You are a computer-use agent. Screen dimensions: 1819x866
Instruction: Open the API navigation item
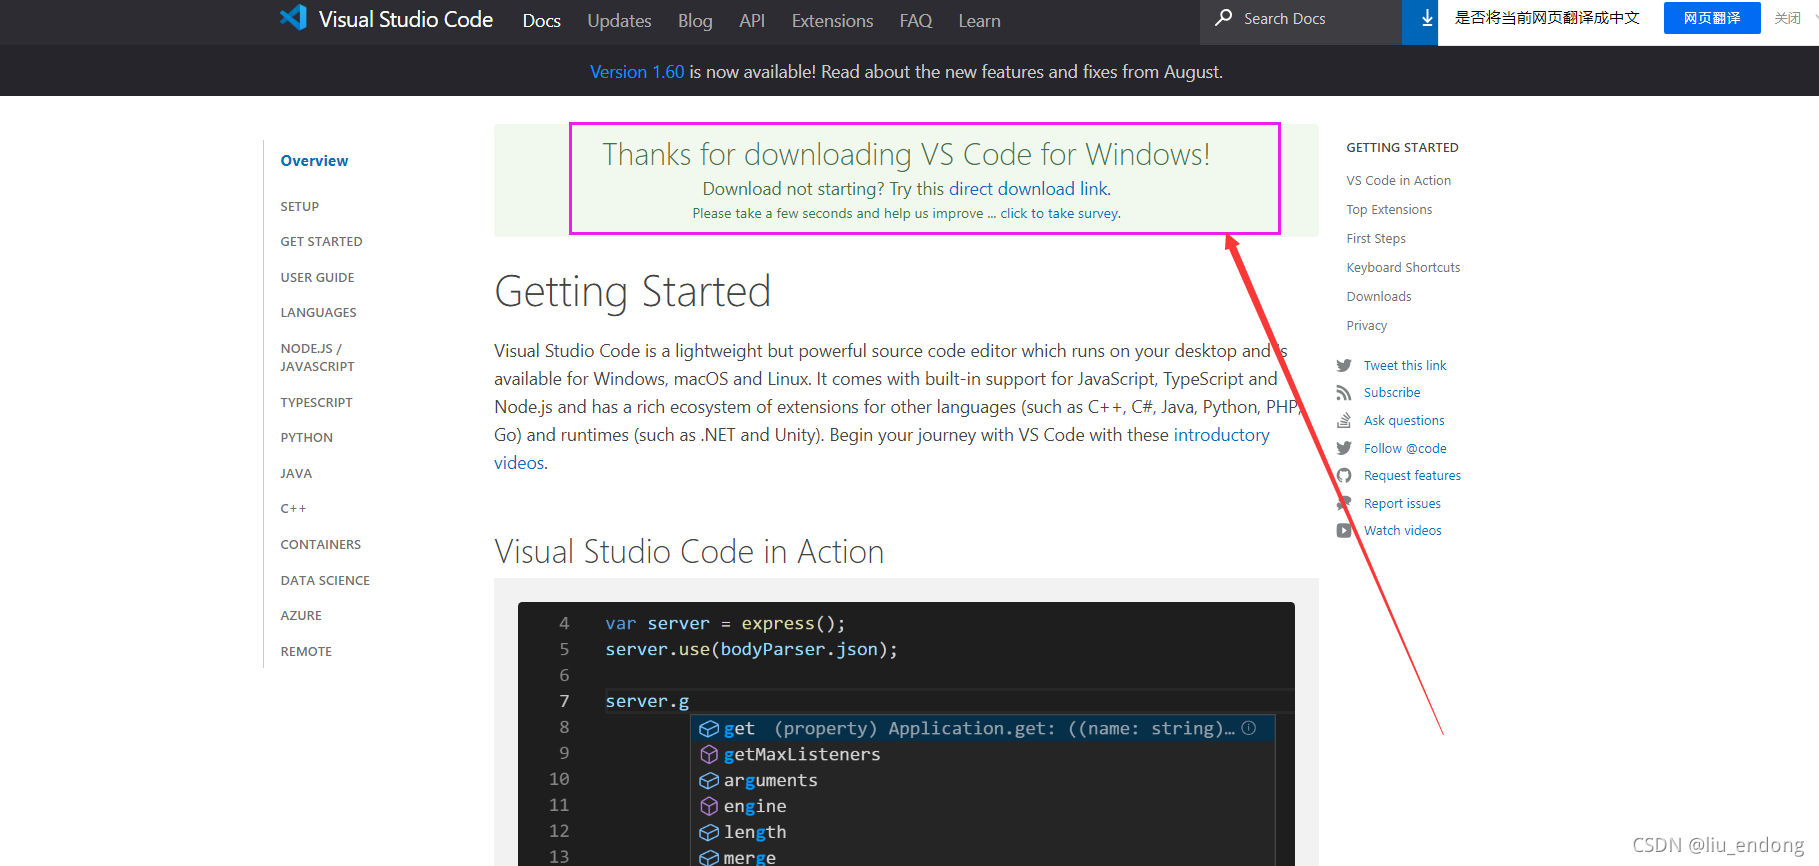752,21
